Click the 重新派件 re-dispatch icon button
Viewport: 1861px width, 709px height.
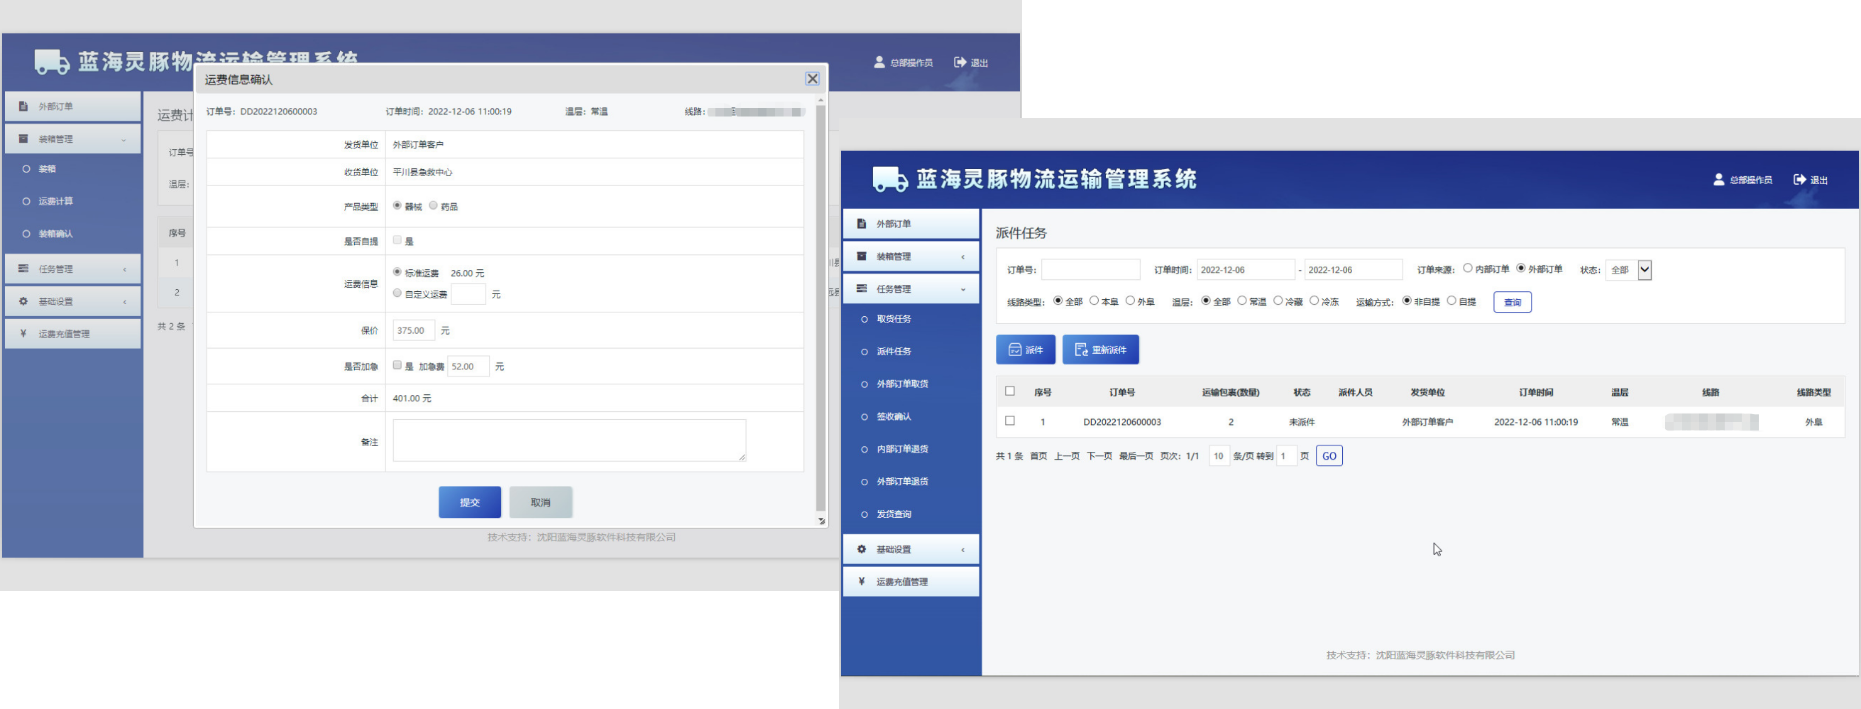tap(1081, 350)
